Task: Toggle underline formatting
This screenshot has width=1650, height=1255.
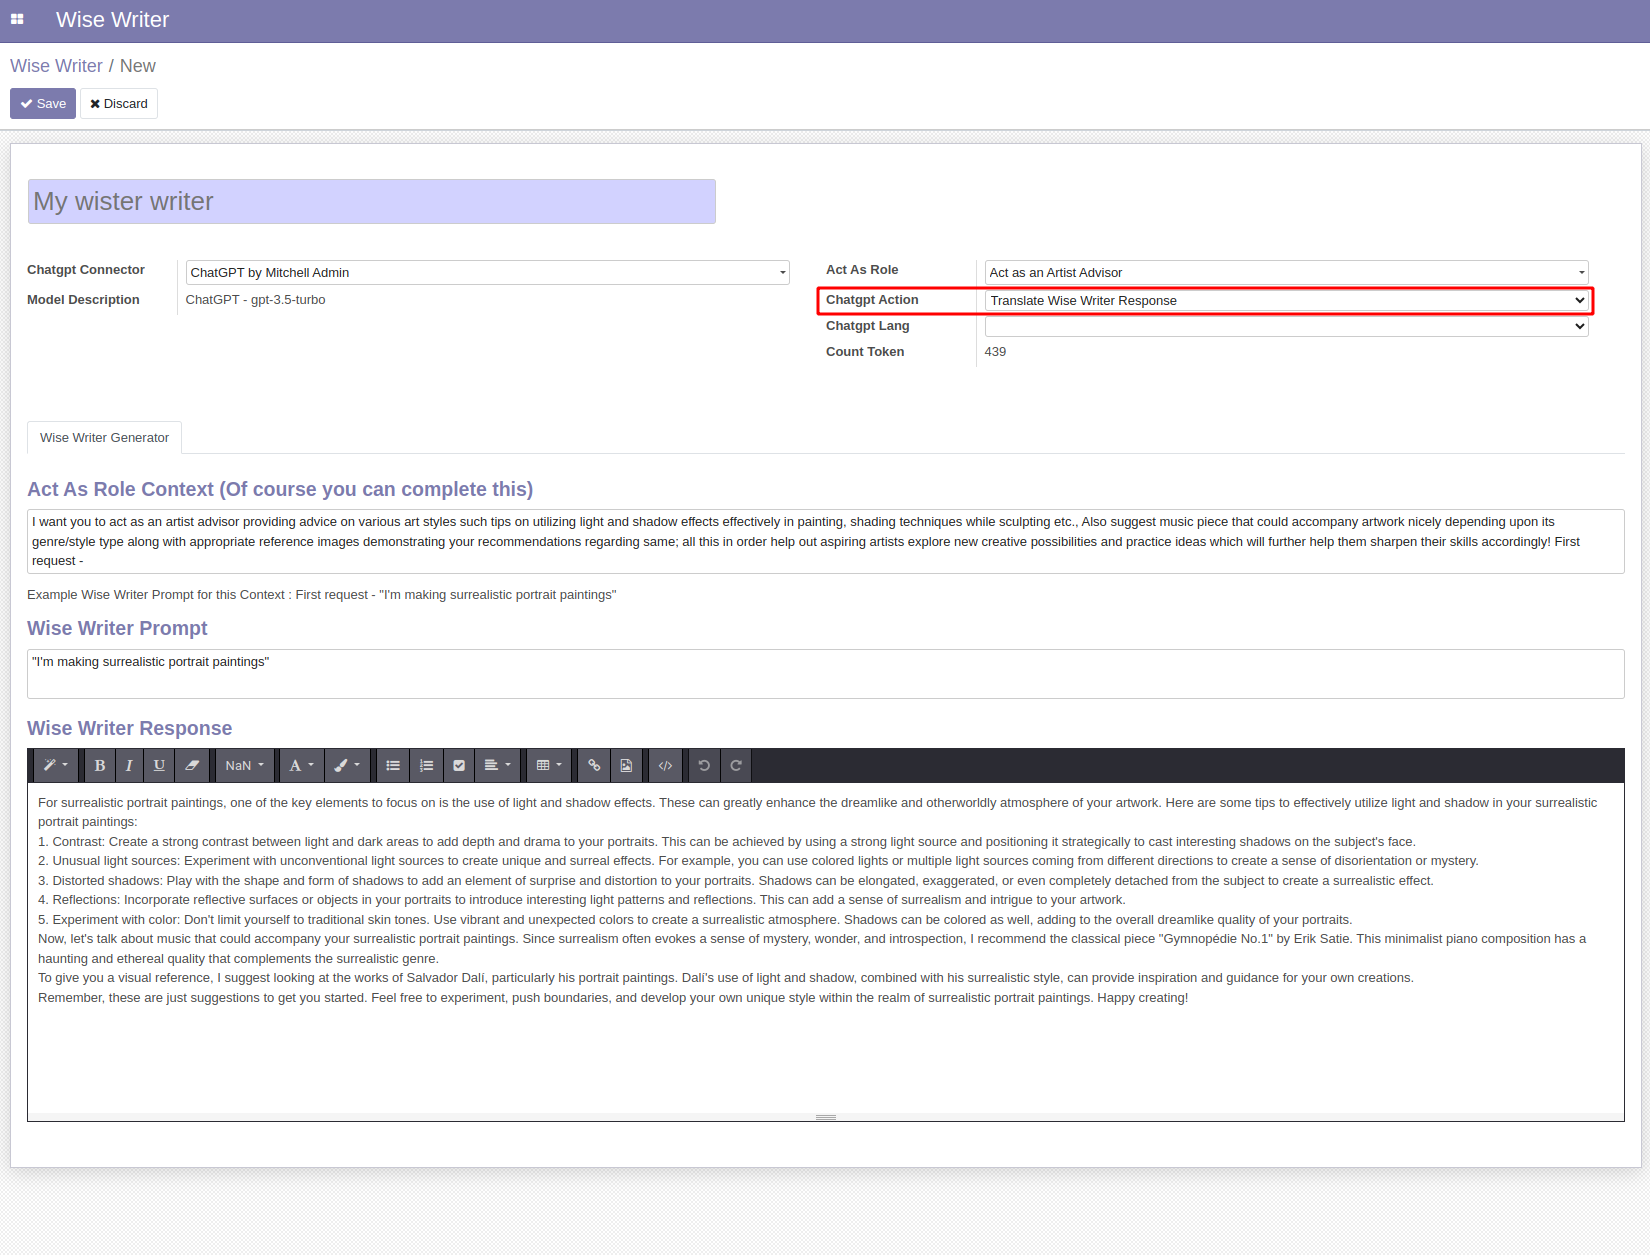Action: click(x=159, y=765)
